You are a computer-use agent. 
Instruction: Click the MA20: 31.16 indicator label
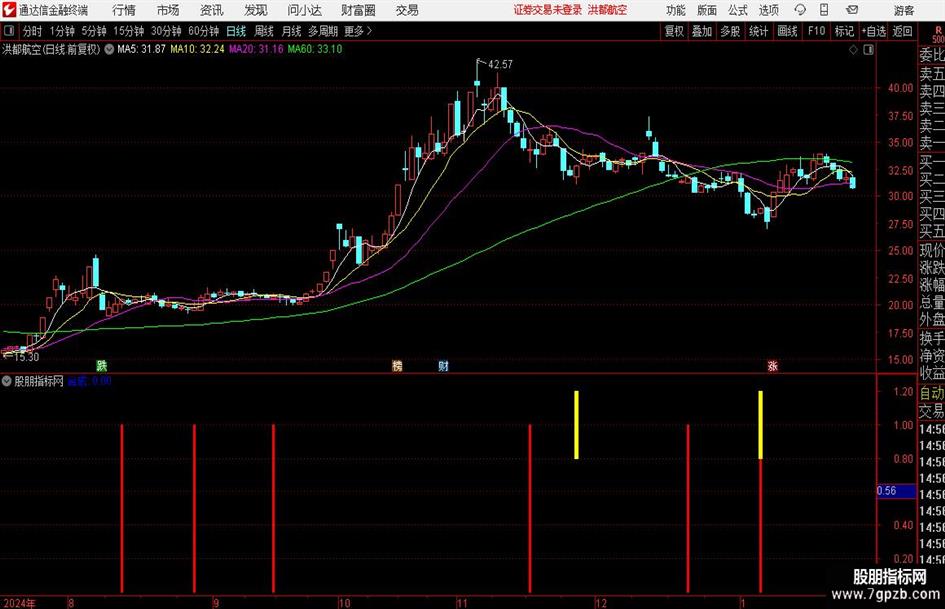(x=256, y=49)
